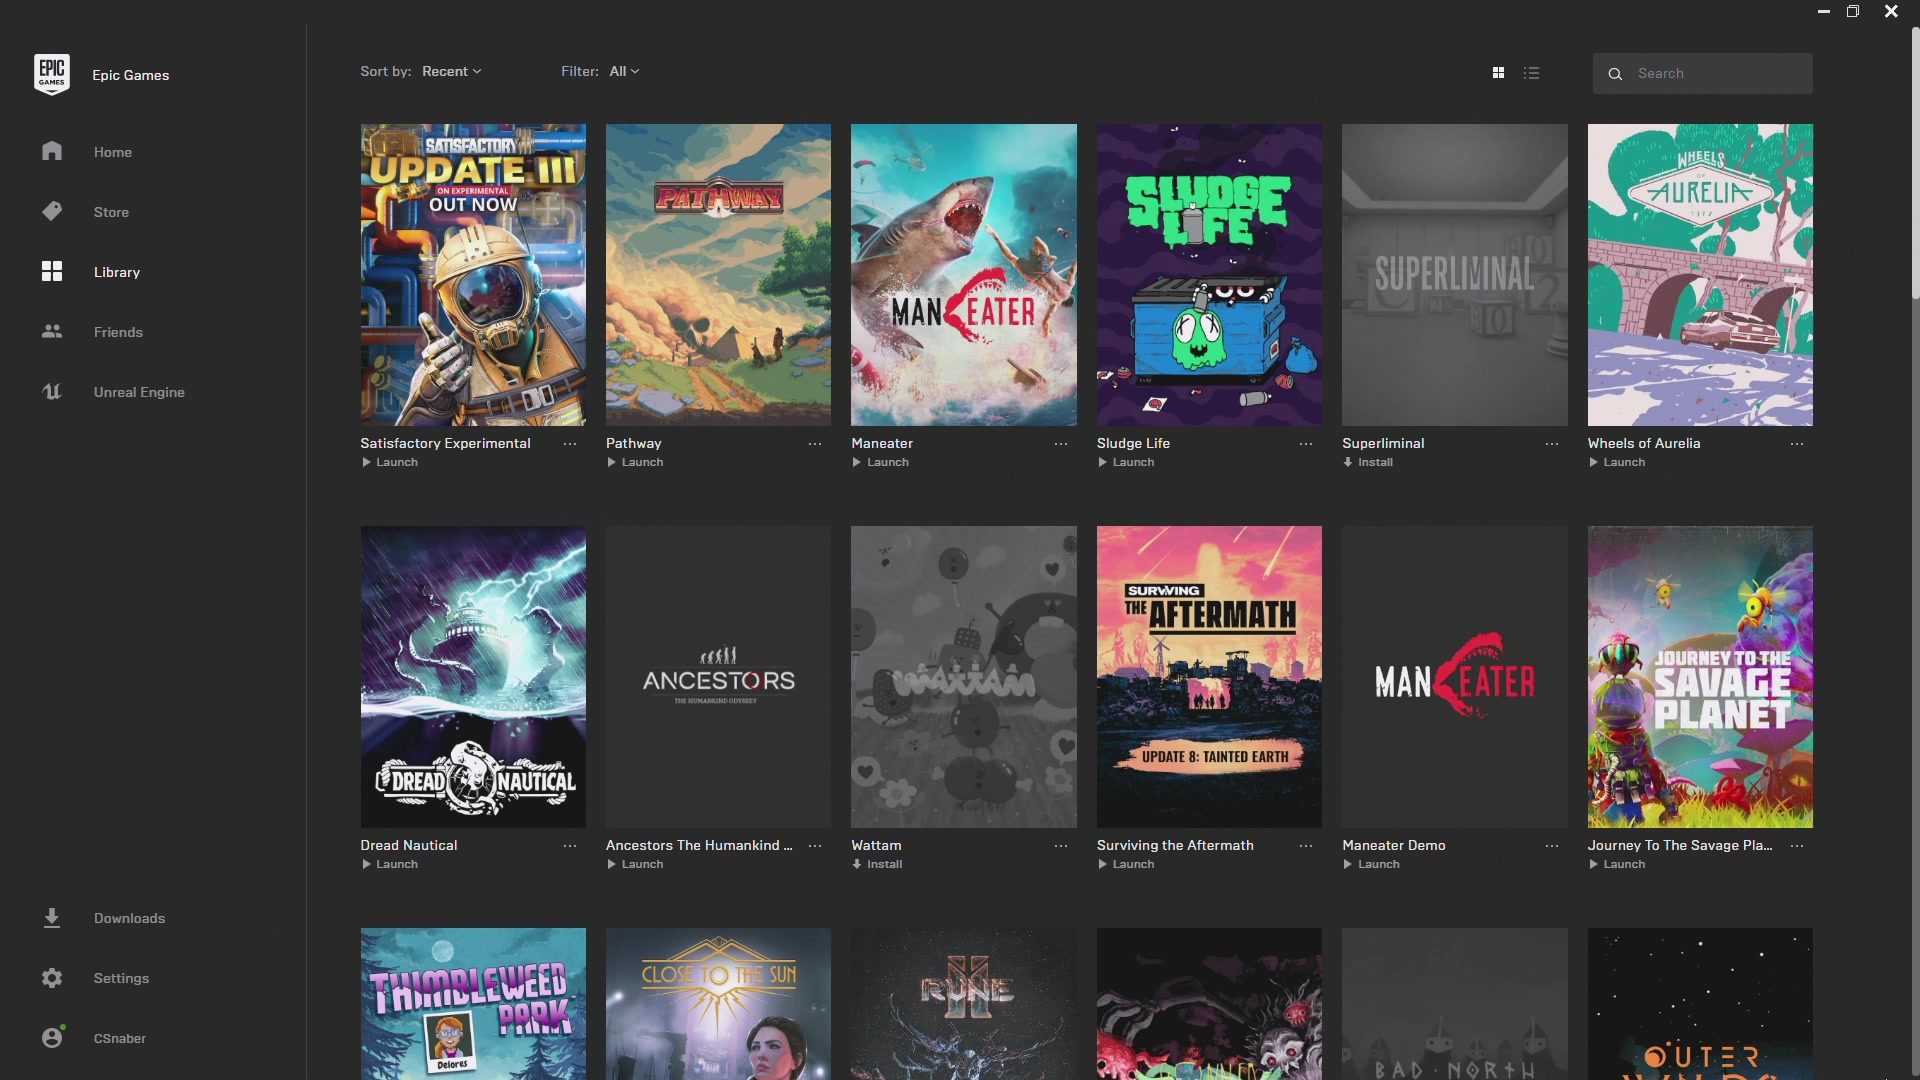The image size is (1920, 1080).
Task: Expand the Filter All dropdown
Action: (x=624, y=71)
